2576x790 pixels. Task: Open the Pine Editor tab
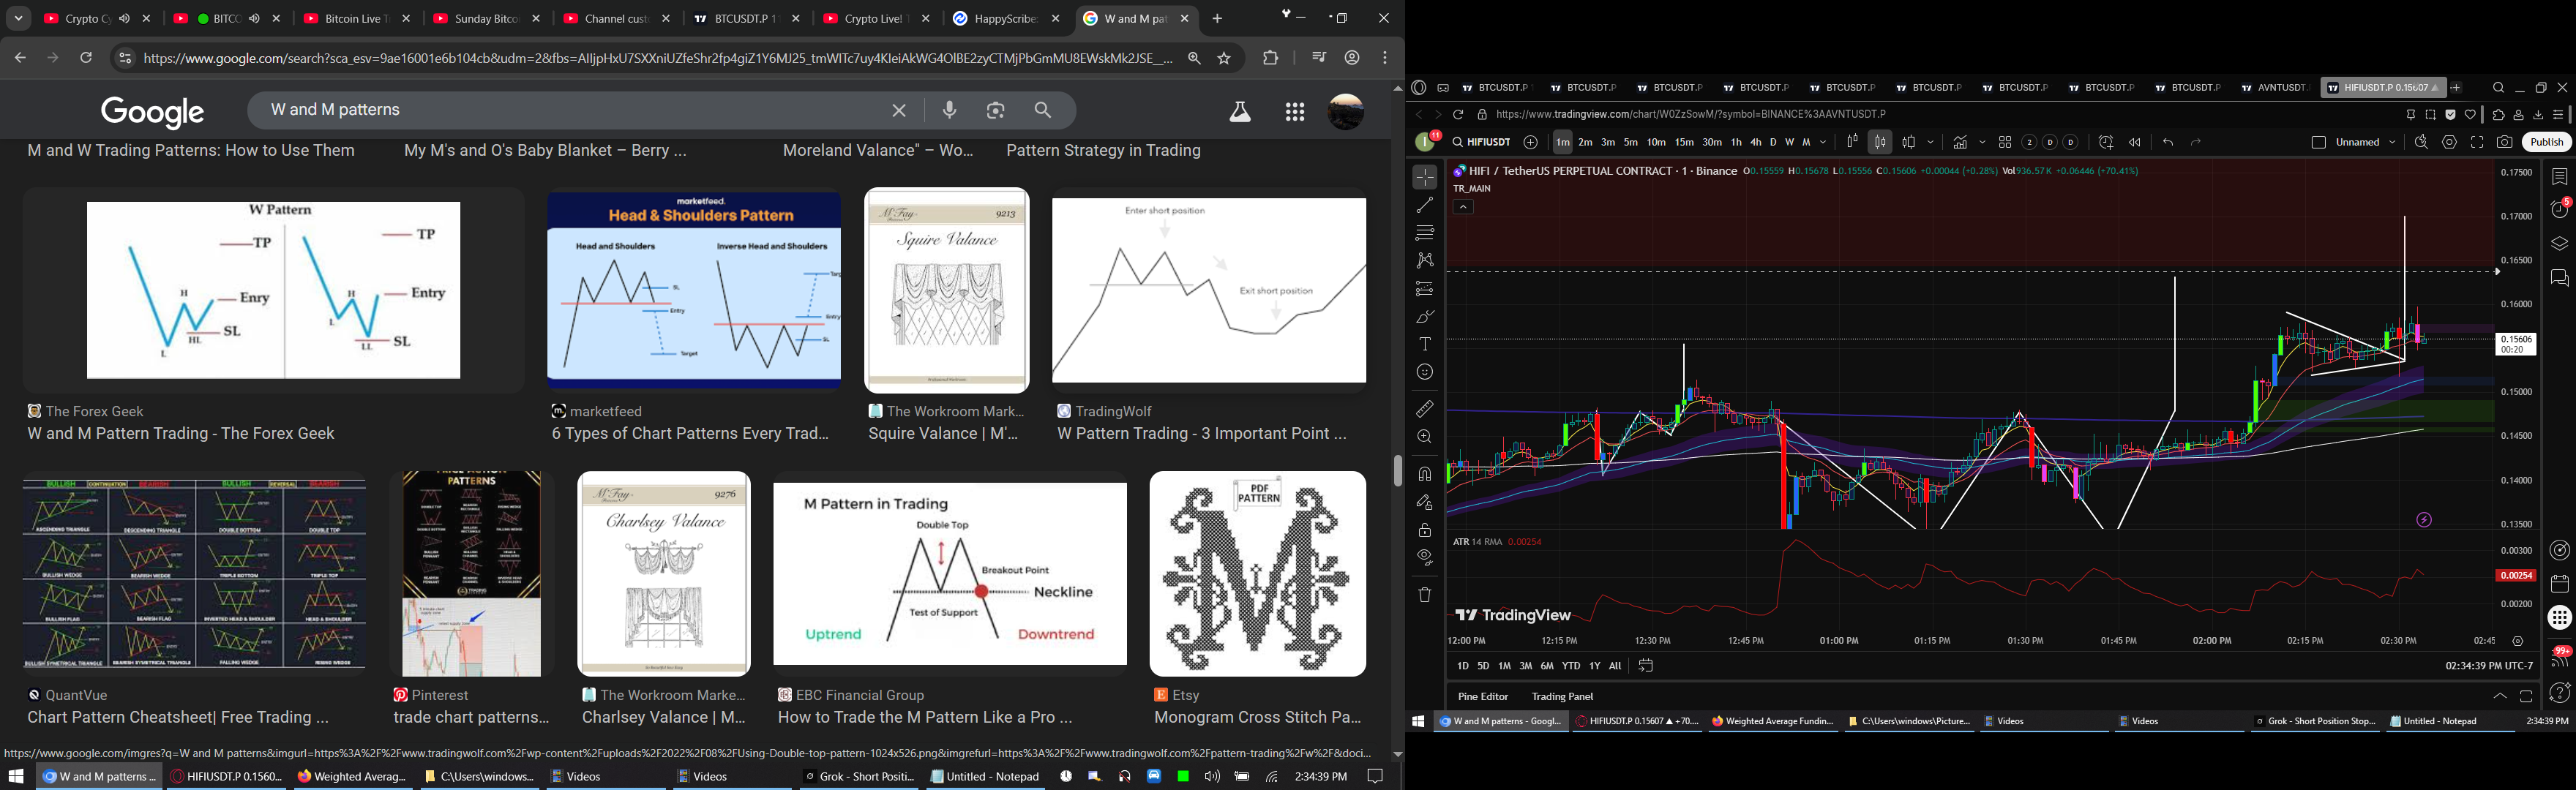(x=1482, y=696)
